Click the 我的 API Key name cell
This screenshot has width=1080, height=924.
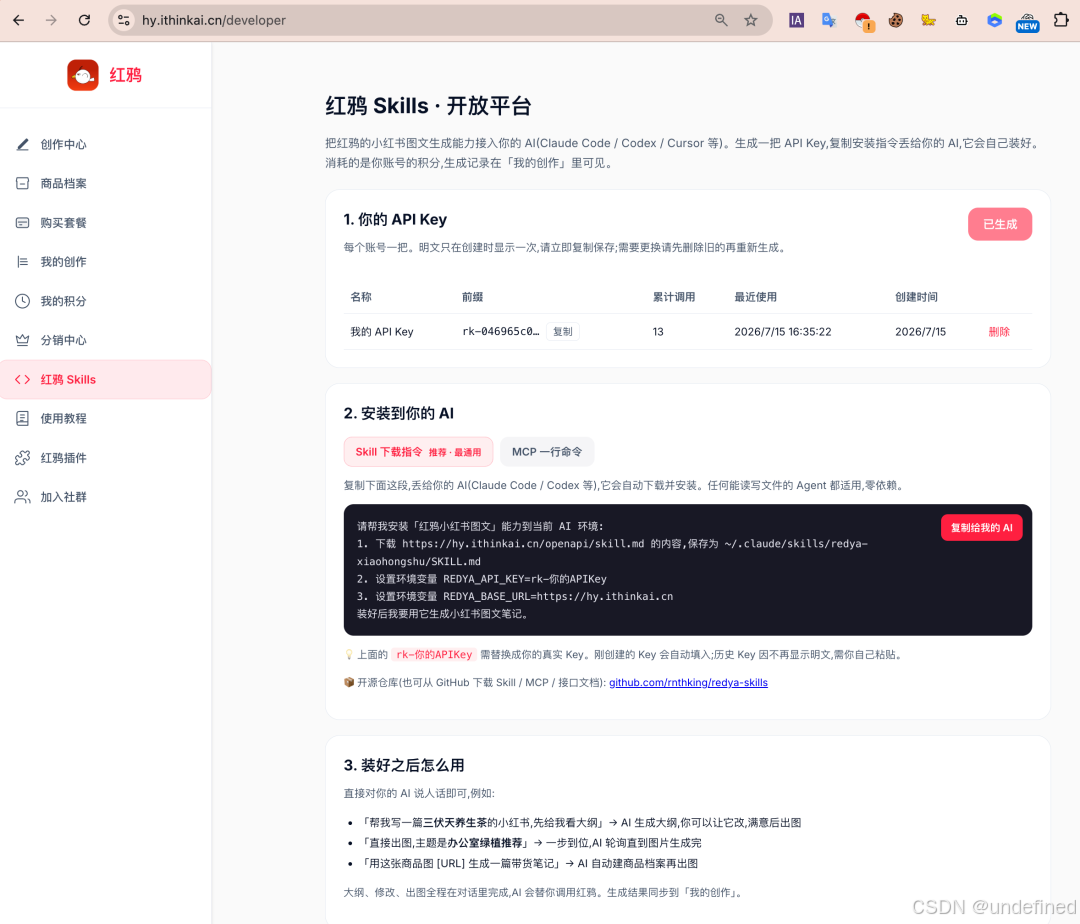(382, 331)
